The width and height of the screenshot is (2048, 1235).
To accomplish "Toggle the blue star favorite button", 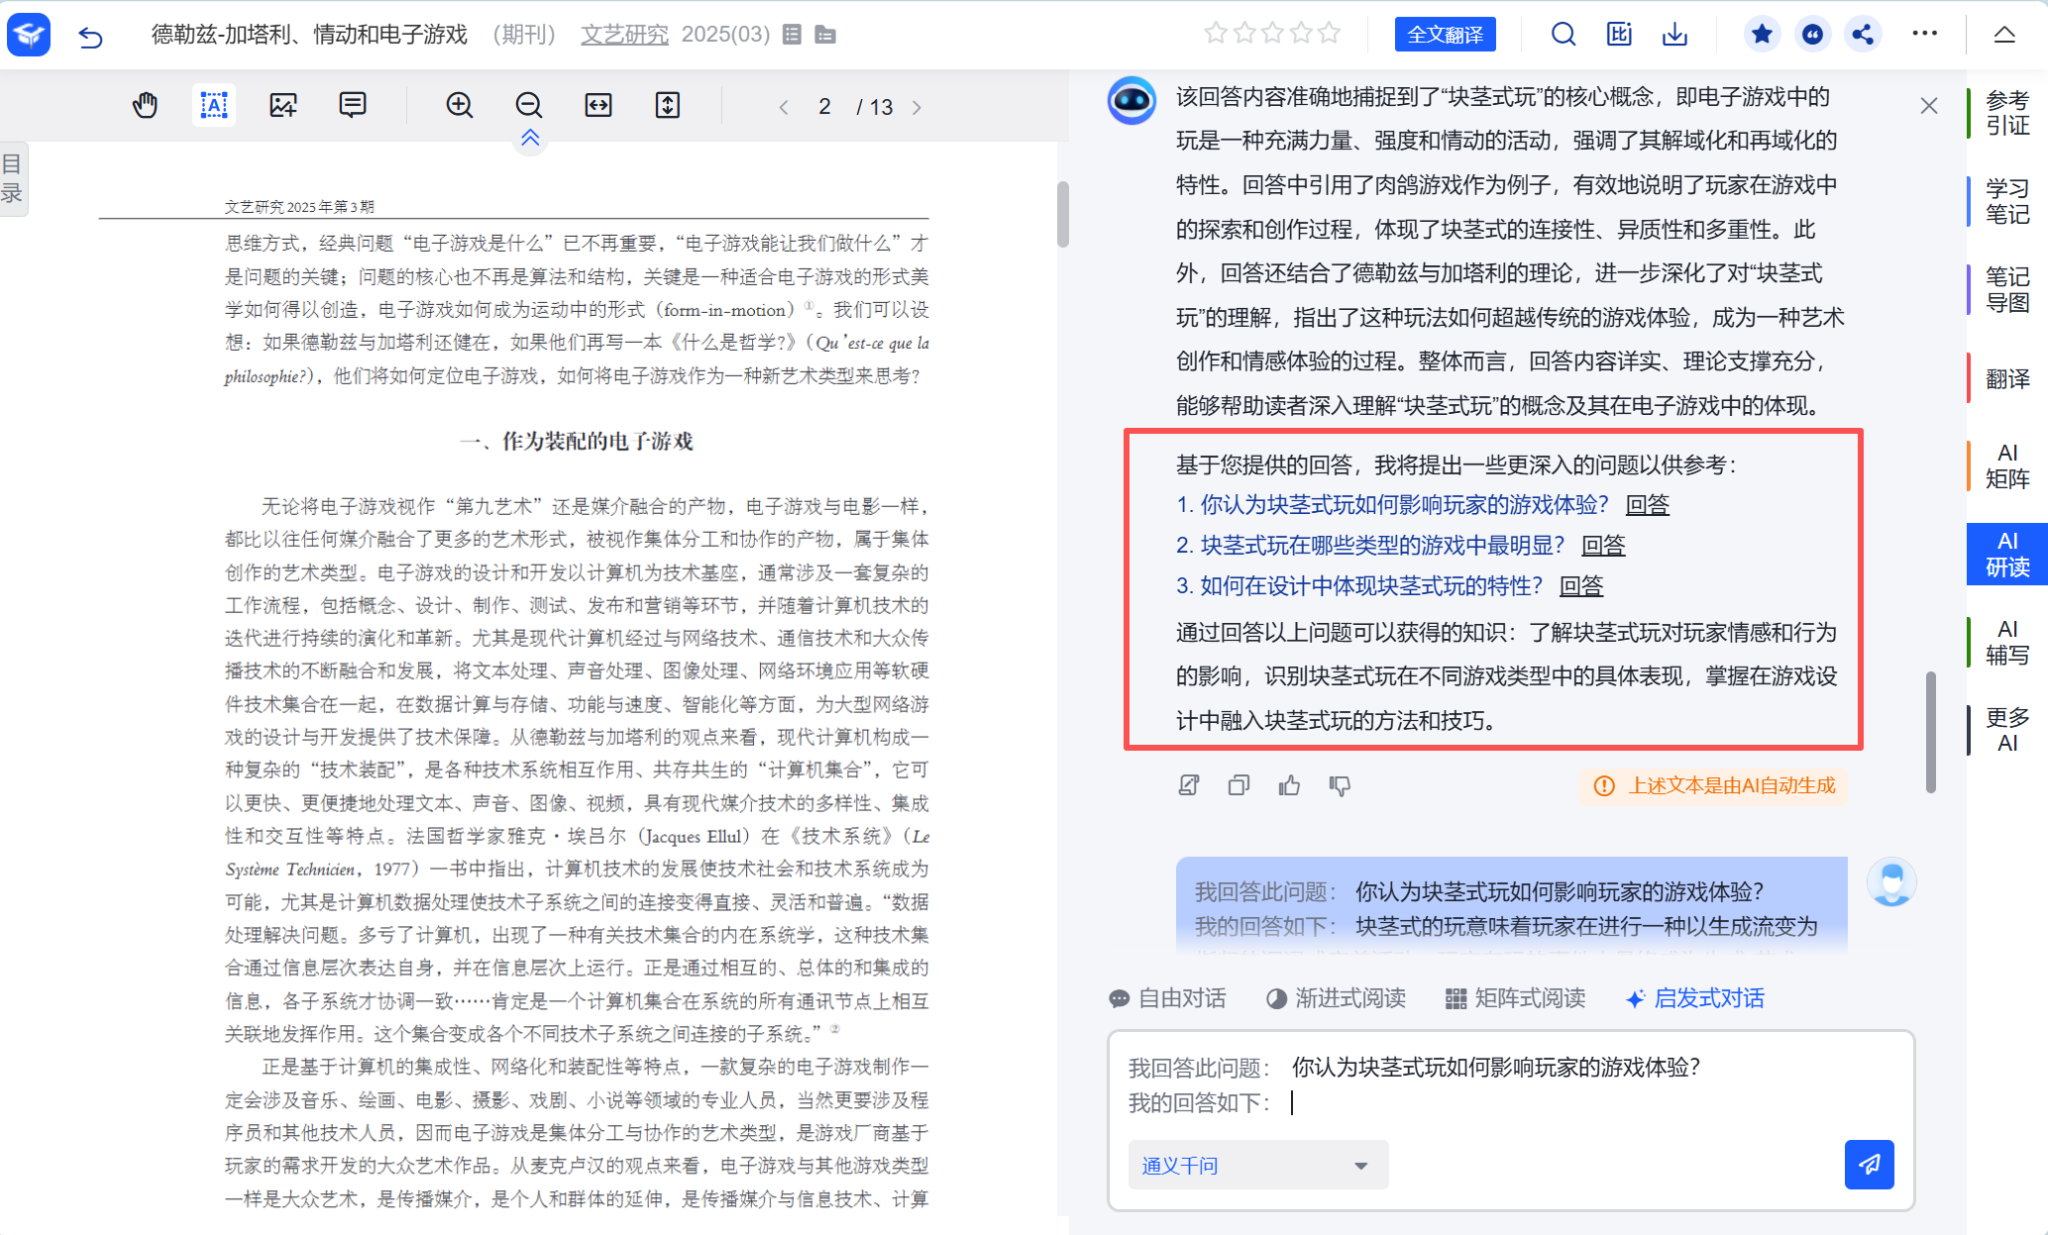I will (1761, 35).
